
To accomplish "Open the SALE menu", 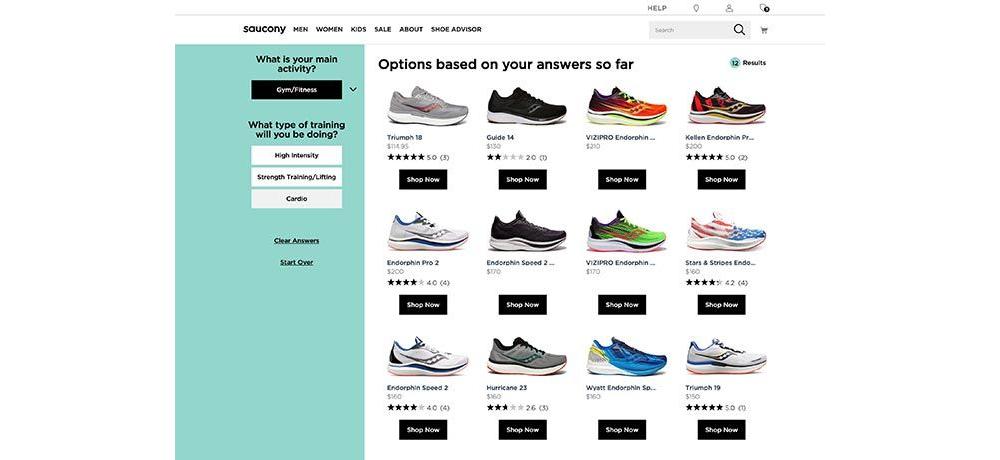I will [x=383, y=29].
